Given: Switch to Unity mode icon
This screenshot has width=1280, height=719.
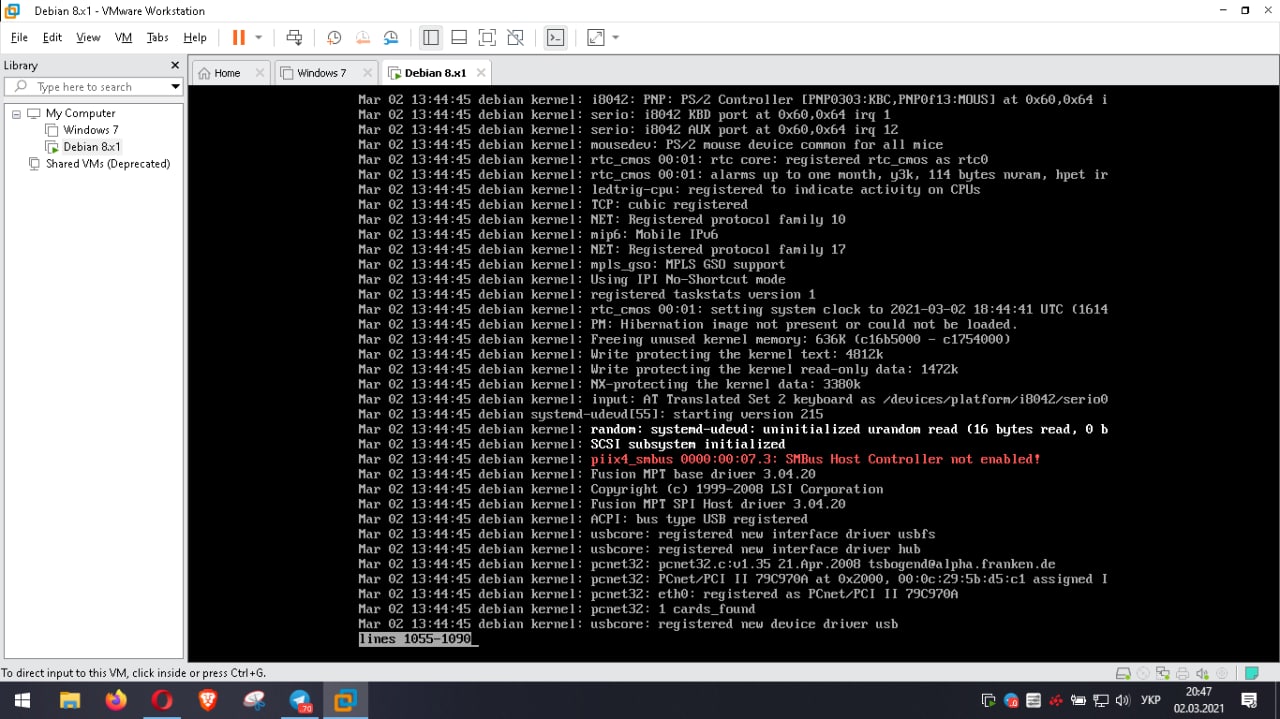Looking at the screenshot, I should (515, 37).
